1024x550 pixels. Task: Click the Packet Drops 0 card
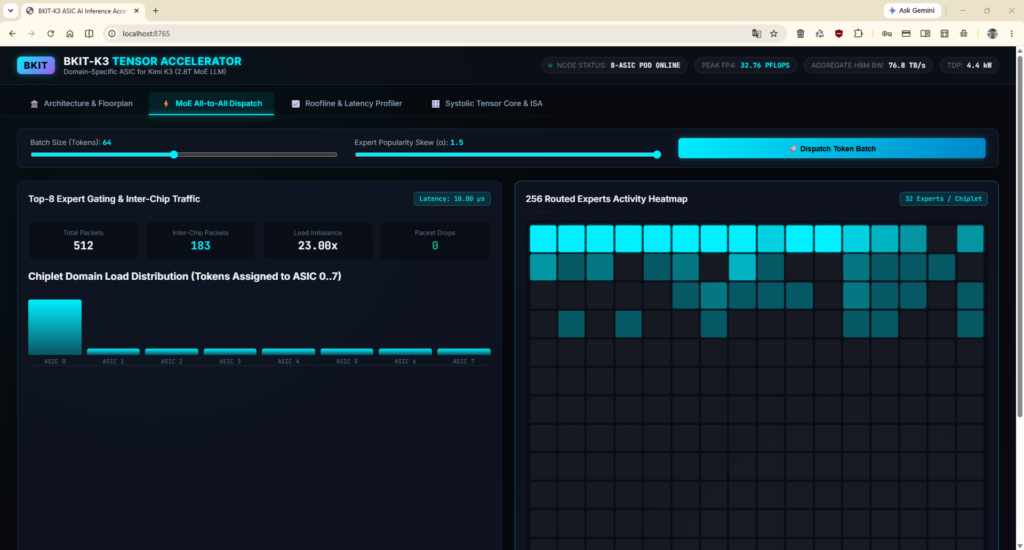pyautogui.click(x=435, y=240)
